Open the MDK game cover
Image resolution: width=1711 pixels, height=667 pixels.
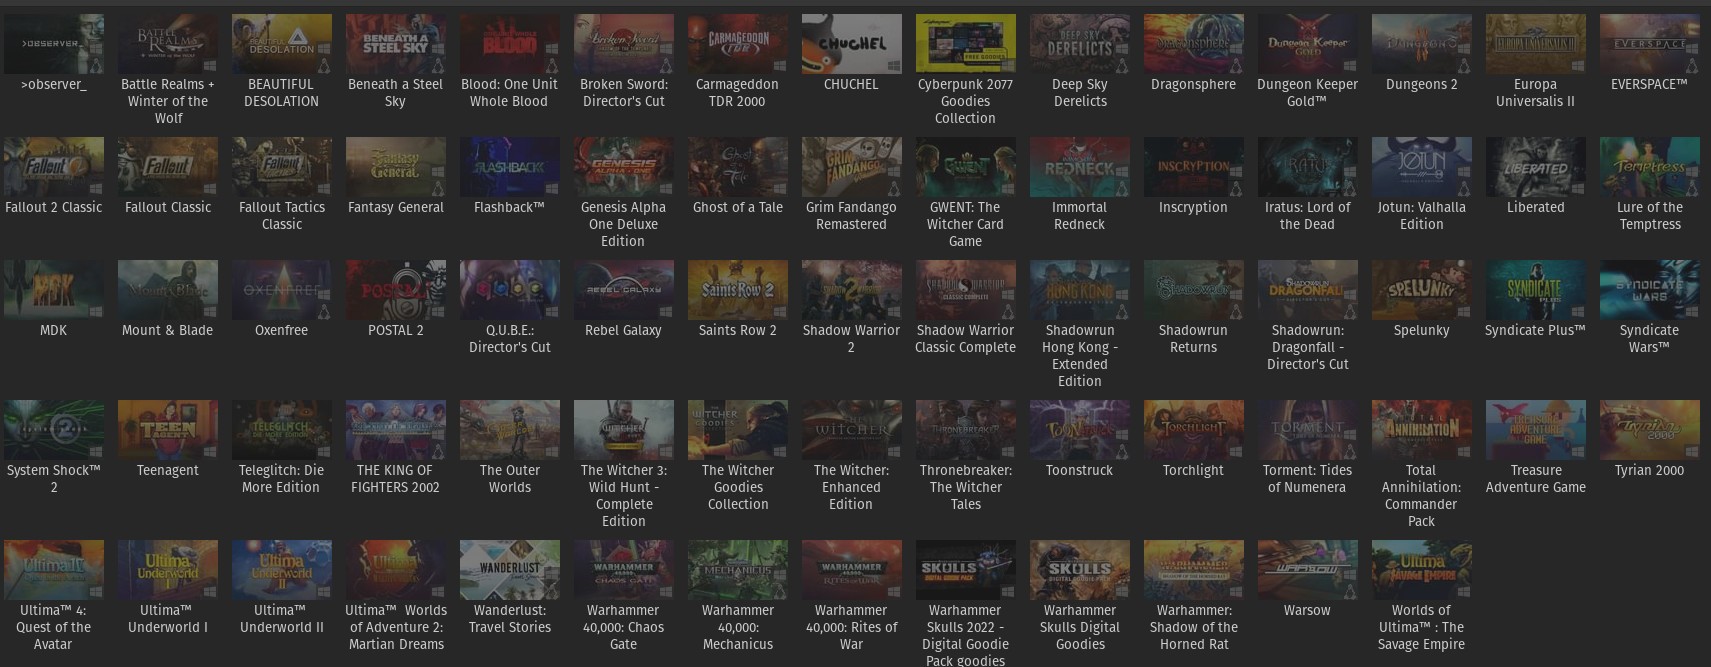pos(54,290)
